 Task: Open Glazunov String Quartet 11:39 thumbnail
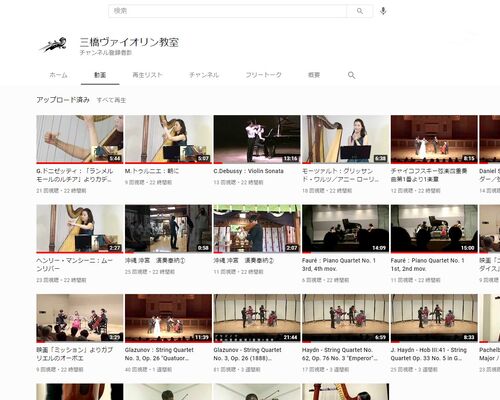click(168, 318)
